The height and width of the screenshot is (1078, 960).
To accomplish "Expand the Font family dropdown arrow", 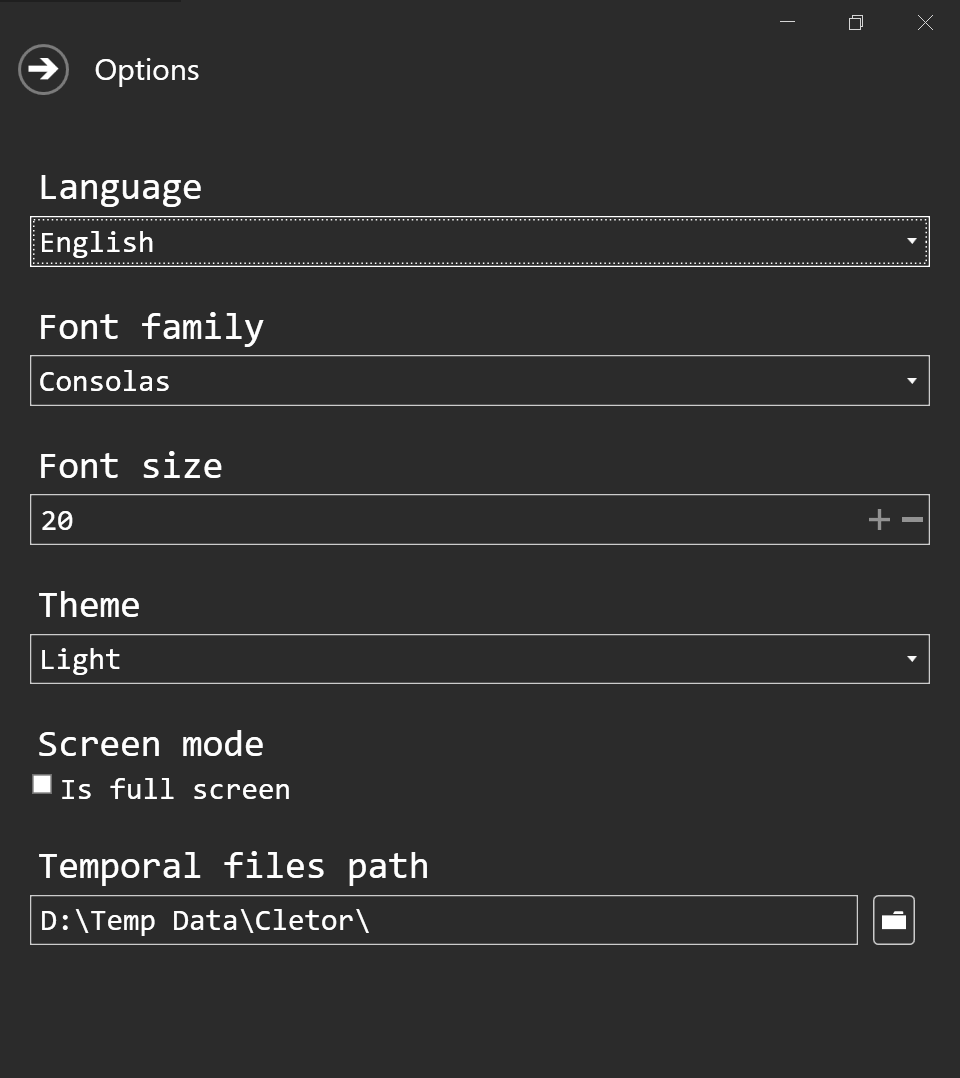I will (911, 381).
